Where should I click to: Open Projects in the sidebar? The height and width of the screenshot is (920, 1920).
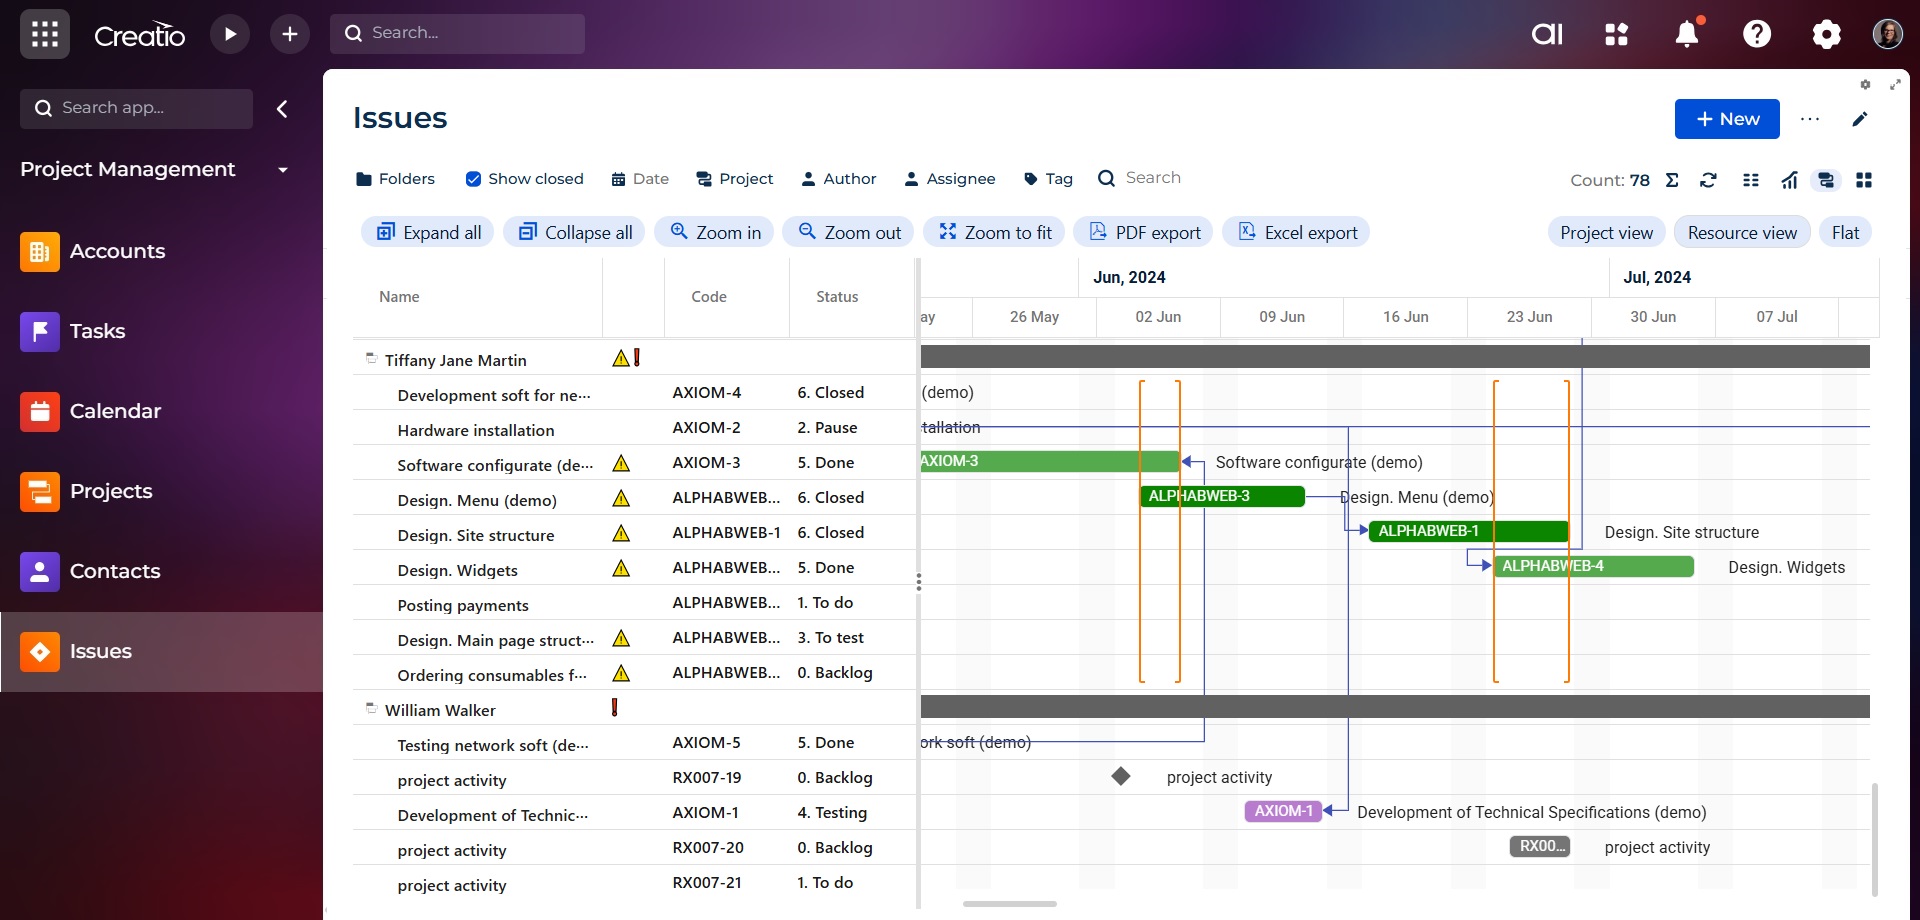[x=110, y=491]
